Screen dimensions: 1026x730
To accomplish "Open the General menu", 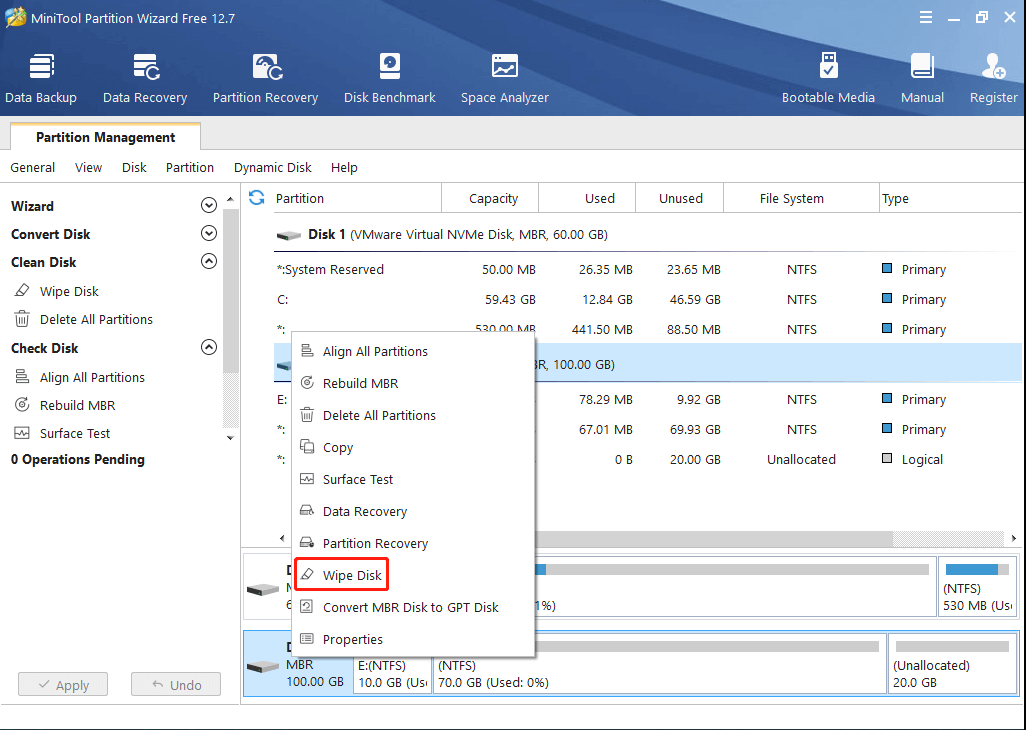I will tap(33, 167).
